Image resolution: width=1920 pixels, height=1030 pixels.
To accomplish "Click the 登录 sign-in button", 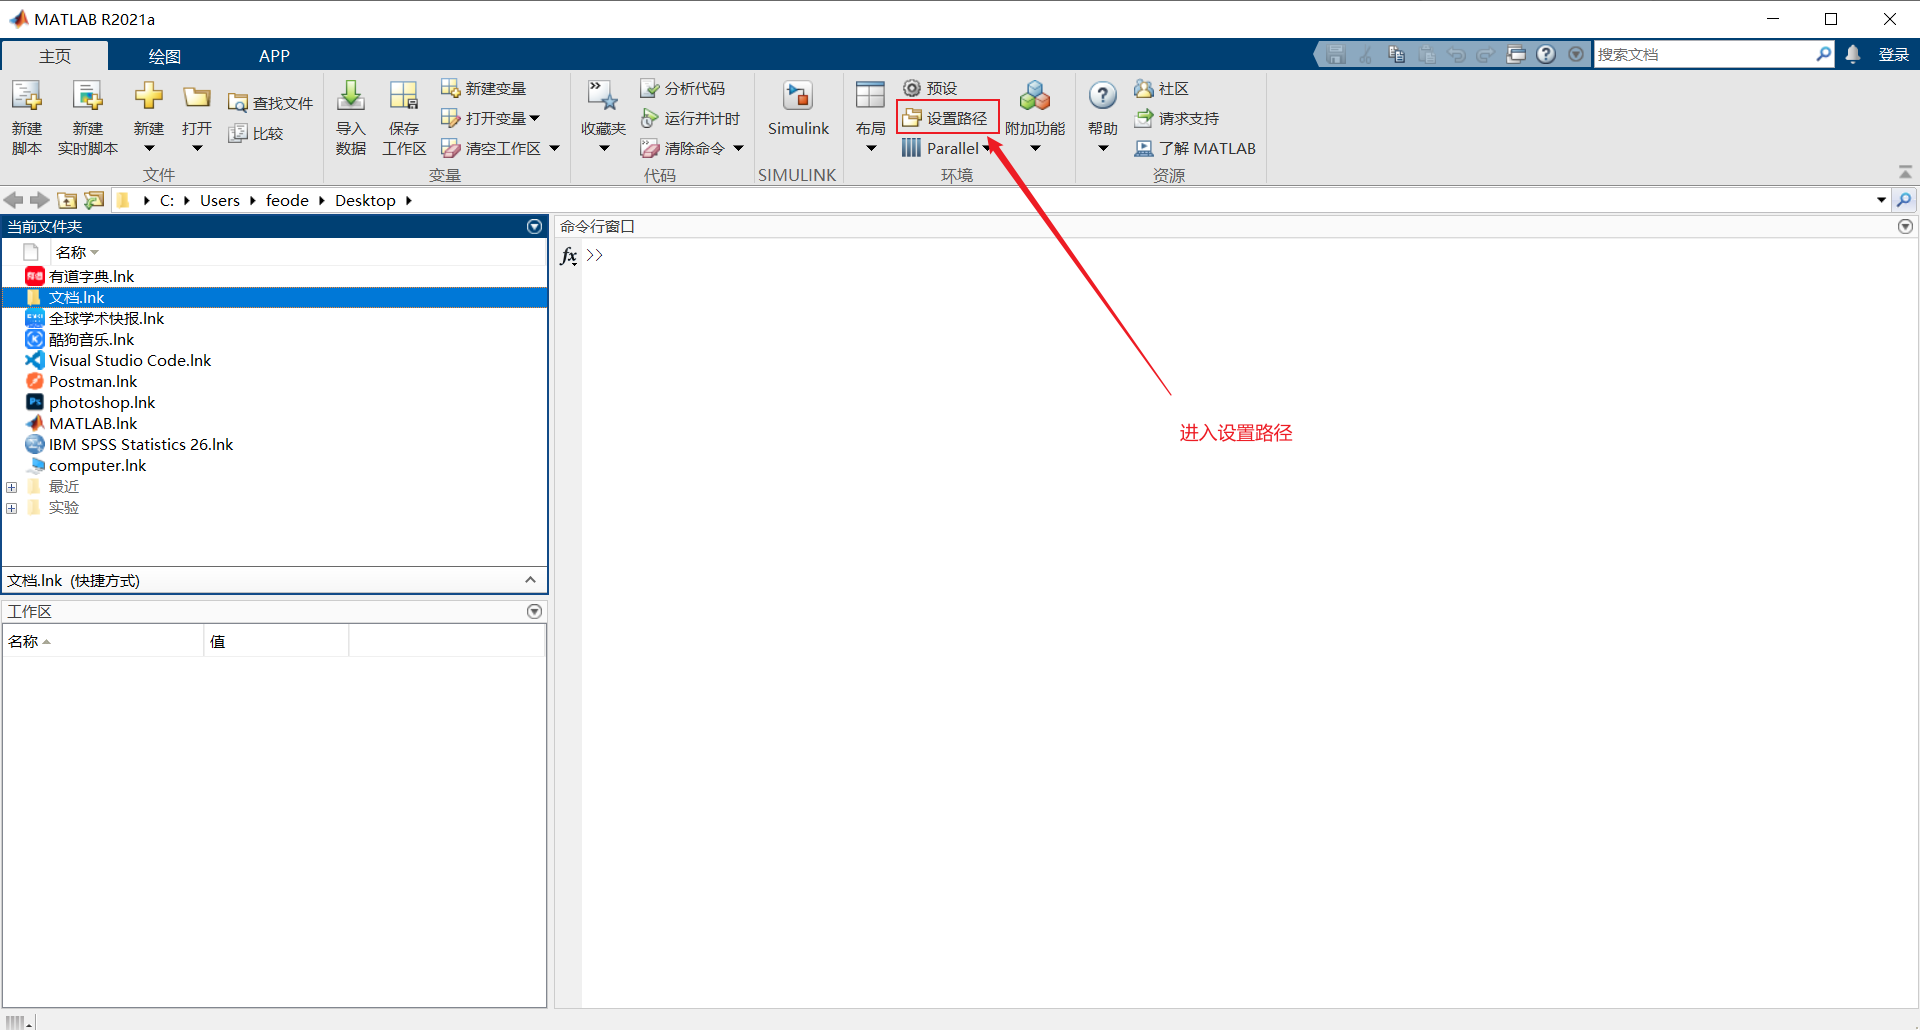I will click(x=1894, y=55).
